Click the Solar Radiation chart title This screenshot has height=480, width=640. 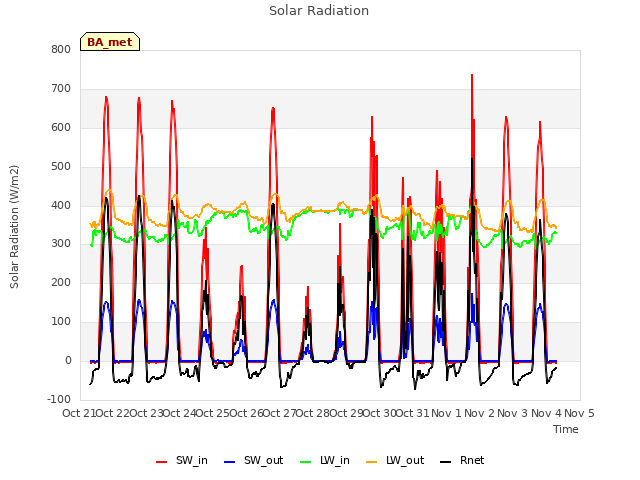click(319, 11)
